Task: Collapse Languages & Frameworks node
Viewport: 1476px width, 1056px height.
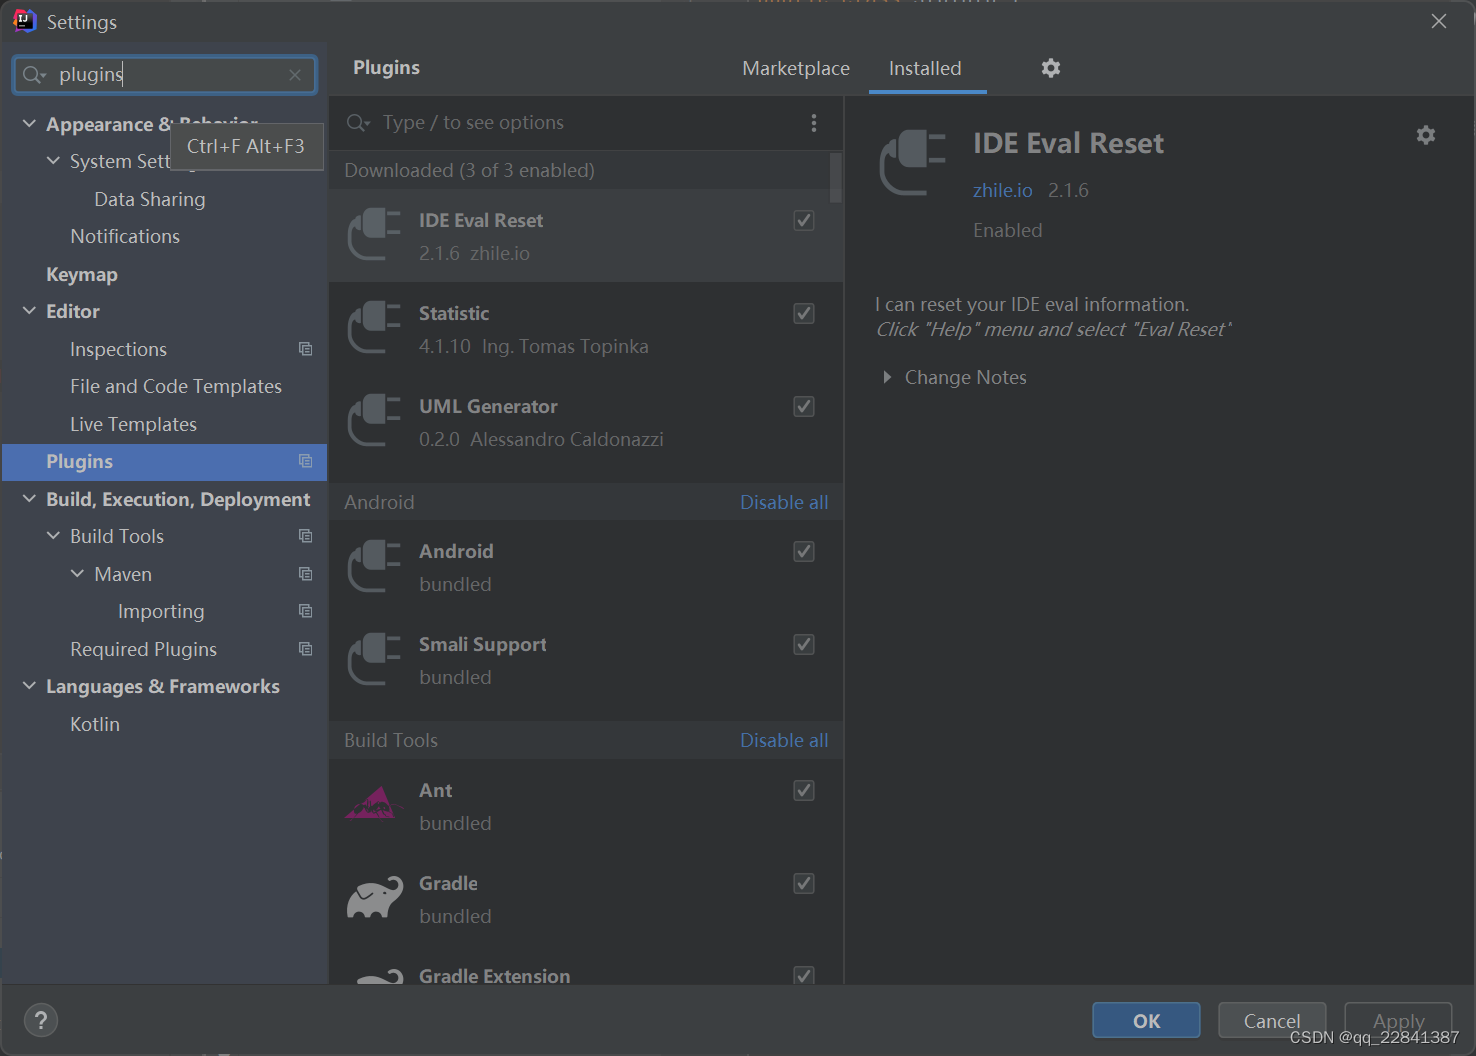Action: 29,686
